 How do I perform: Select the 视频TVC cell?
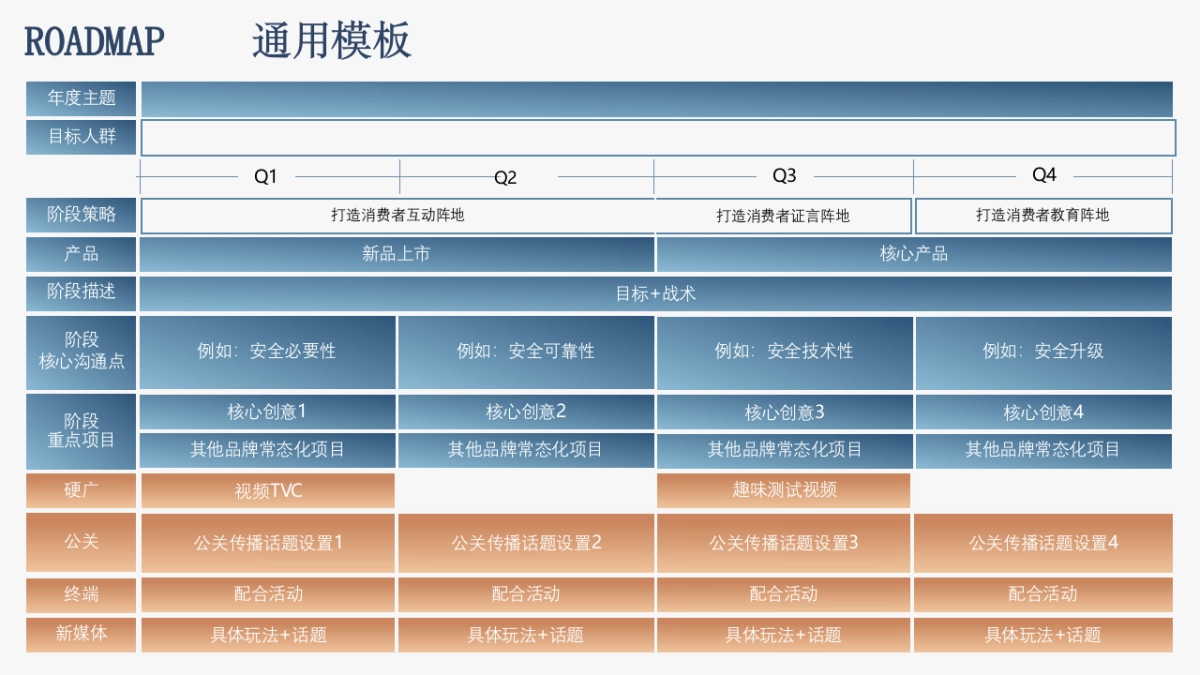[268, 490]
